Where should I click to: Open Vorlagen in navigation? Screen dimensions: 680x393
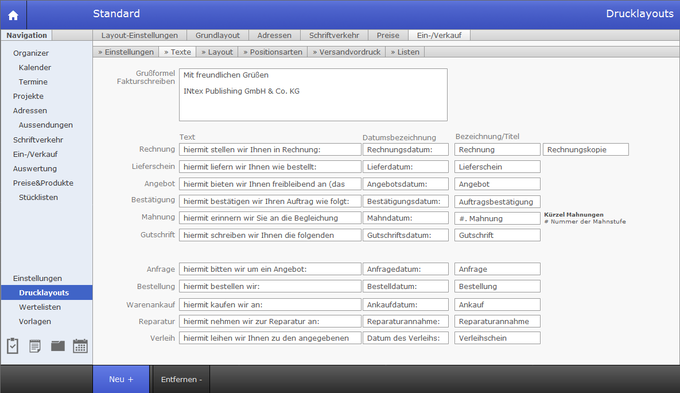point(35,321)
